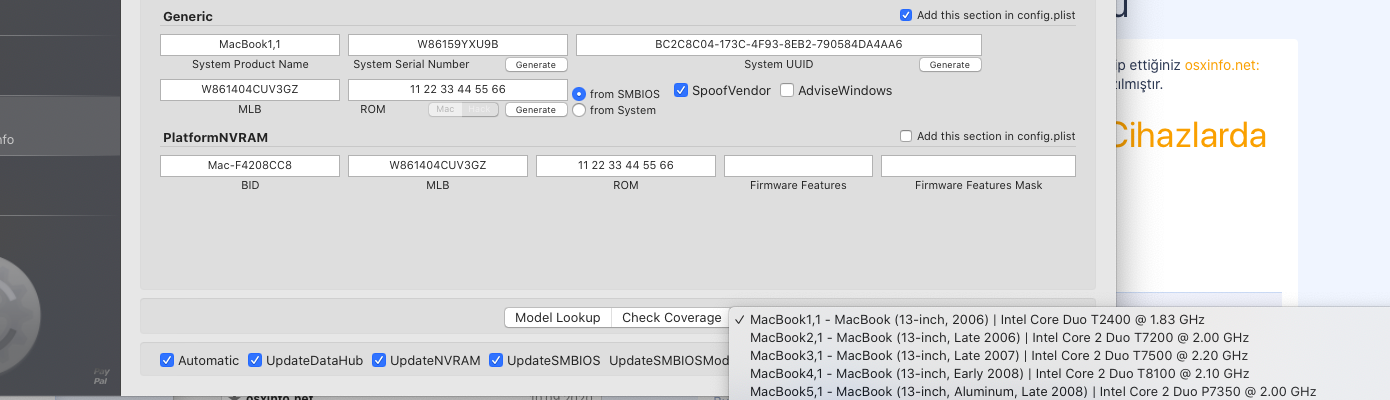Generate a new System UUID
The image size is (1390, 400).
(950, 65)
